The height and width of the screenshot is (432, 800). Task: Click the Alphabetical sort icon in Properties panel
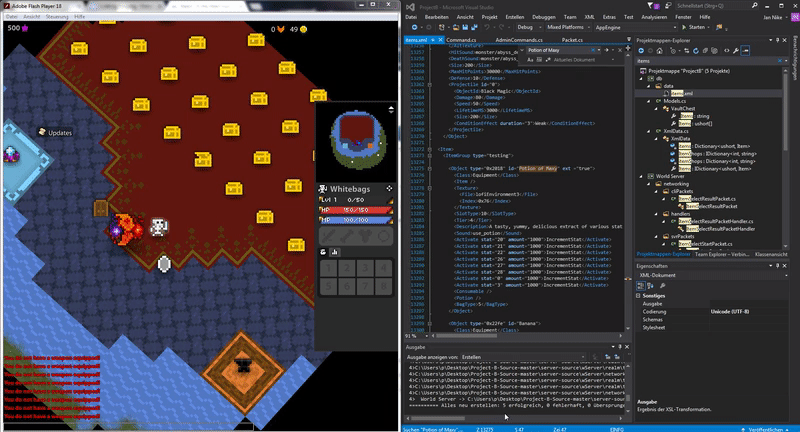(650, 286)
